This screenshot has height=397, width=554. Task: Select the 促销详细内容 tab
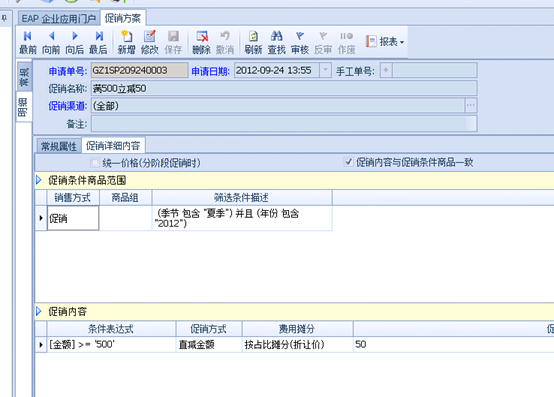(x=113, y=146)
